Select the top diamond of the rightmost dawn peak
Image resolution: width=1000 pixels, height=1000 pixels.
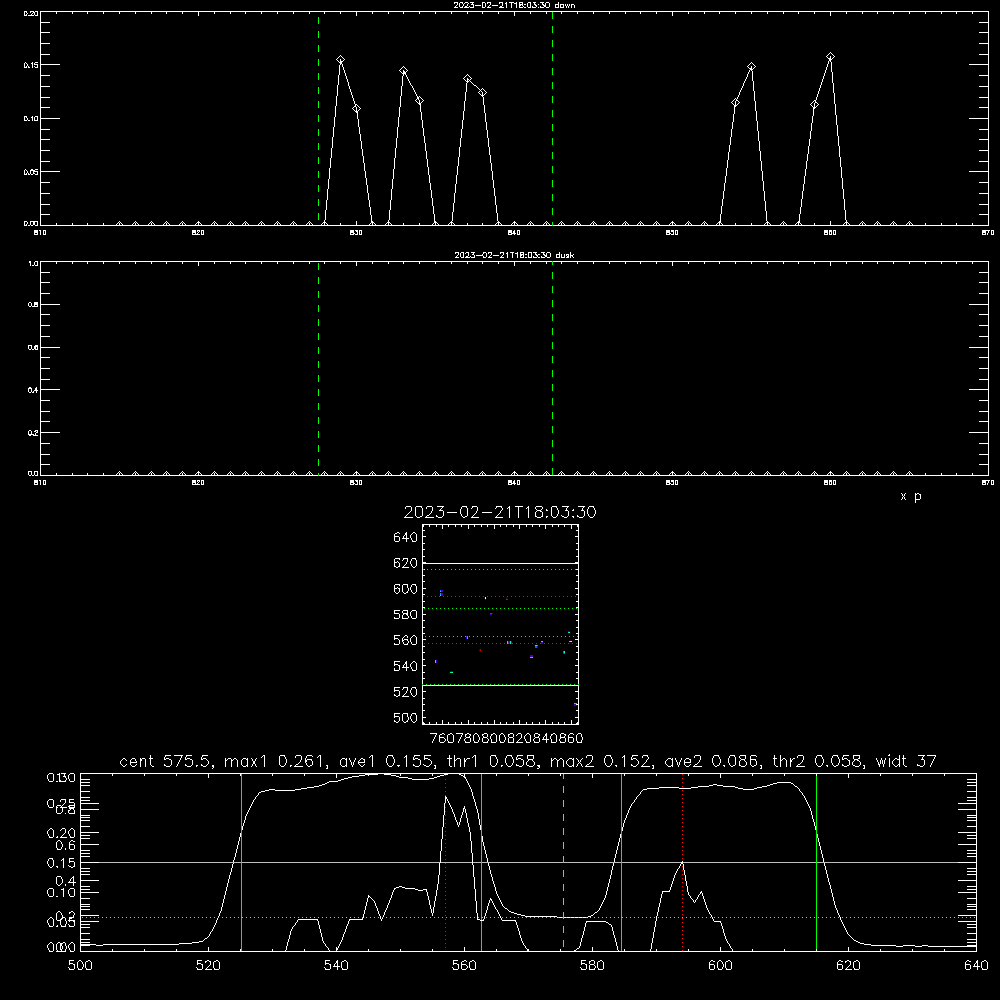pyautogui.click(x=830, y=57)
